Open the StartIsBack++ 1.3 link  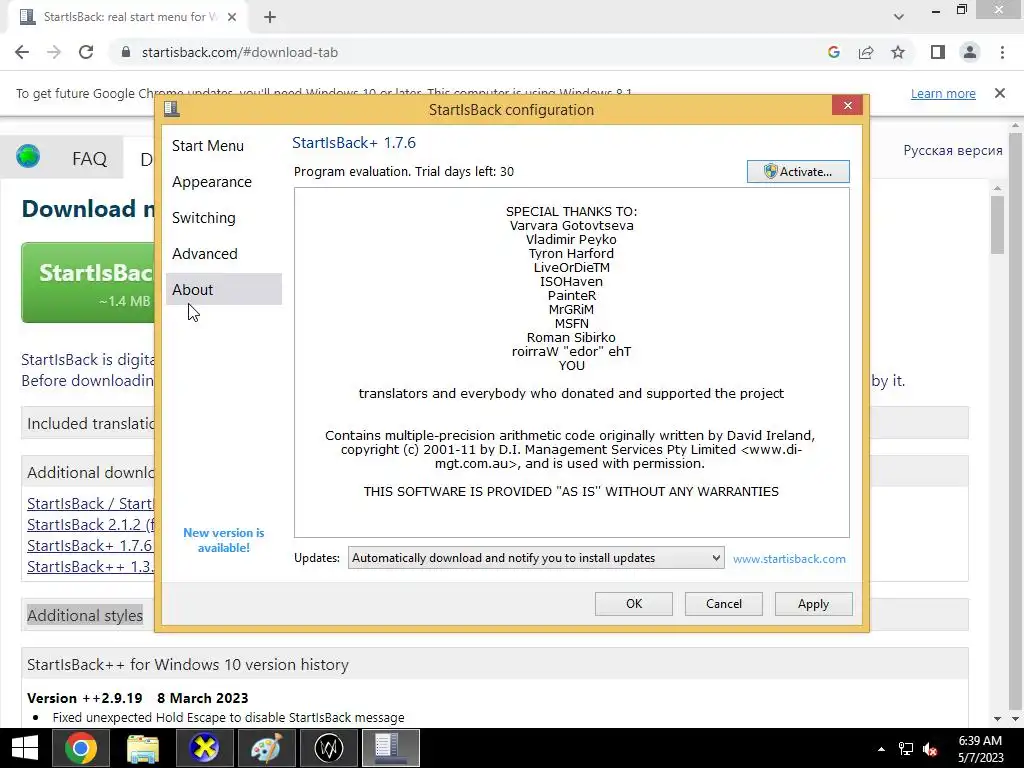point(91,566)
